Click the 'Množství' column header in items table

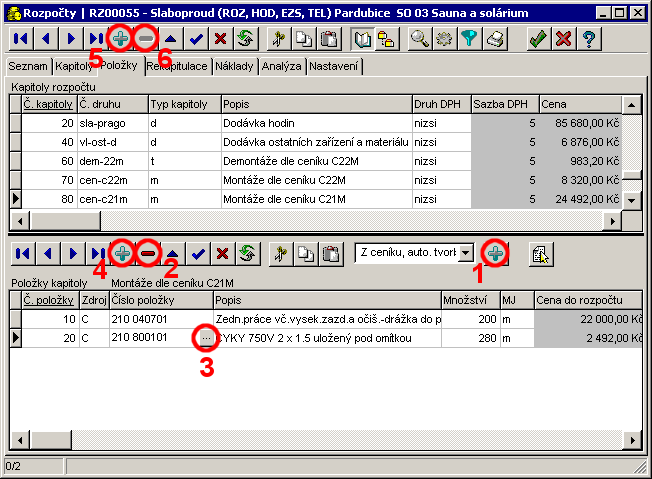pyautogui.click(x=470, y=299)
